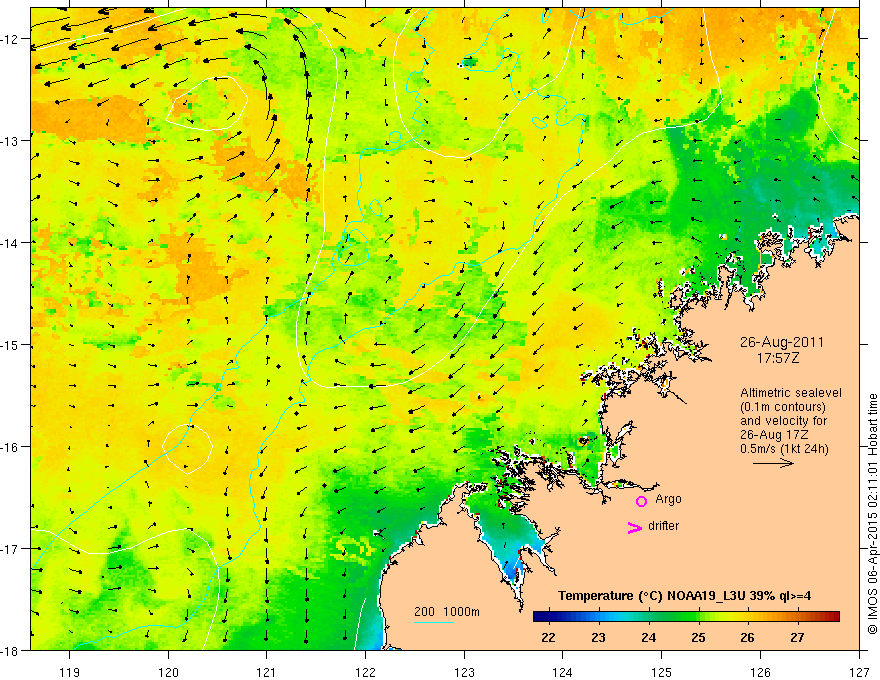Click the "200 1000m" depth contour label
The image size is (880, 680).
447,612
